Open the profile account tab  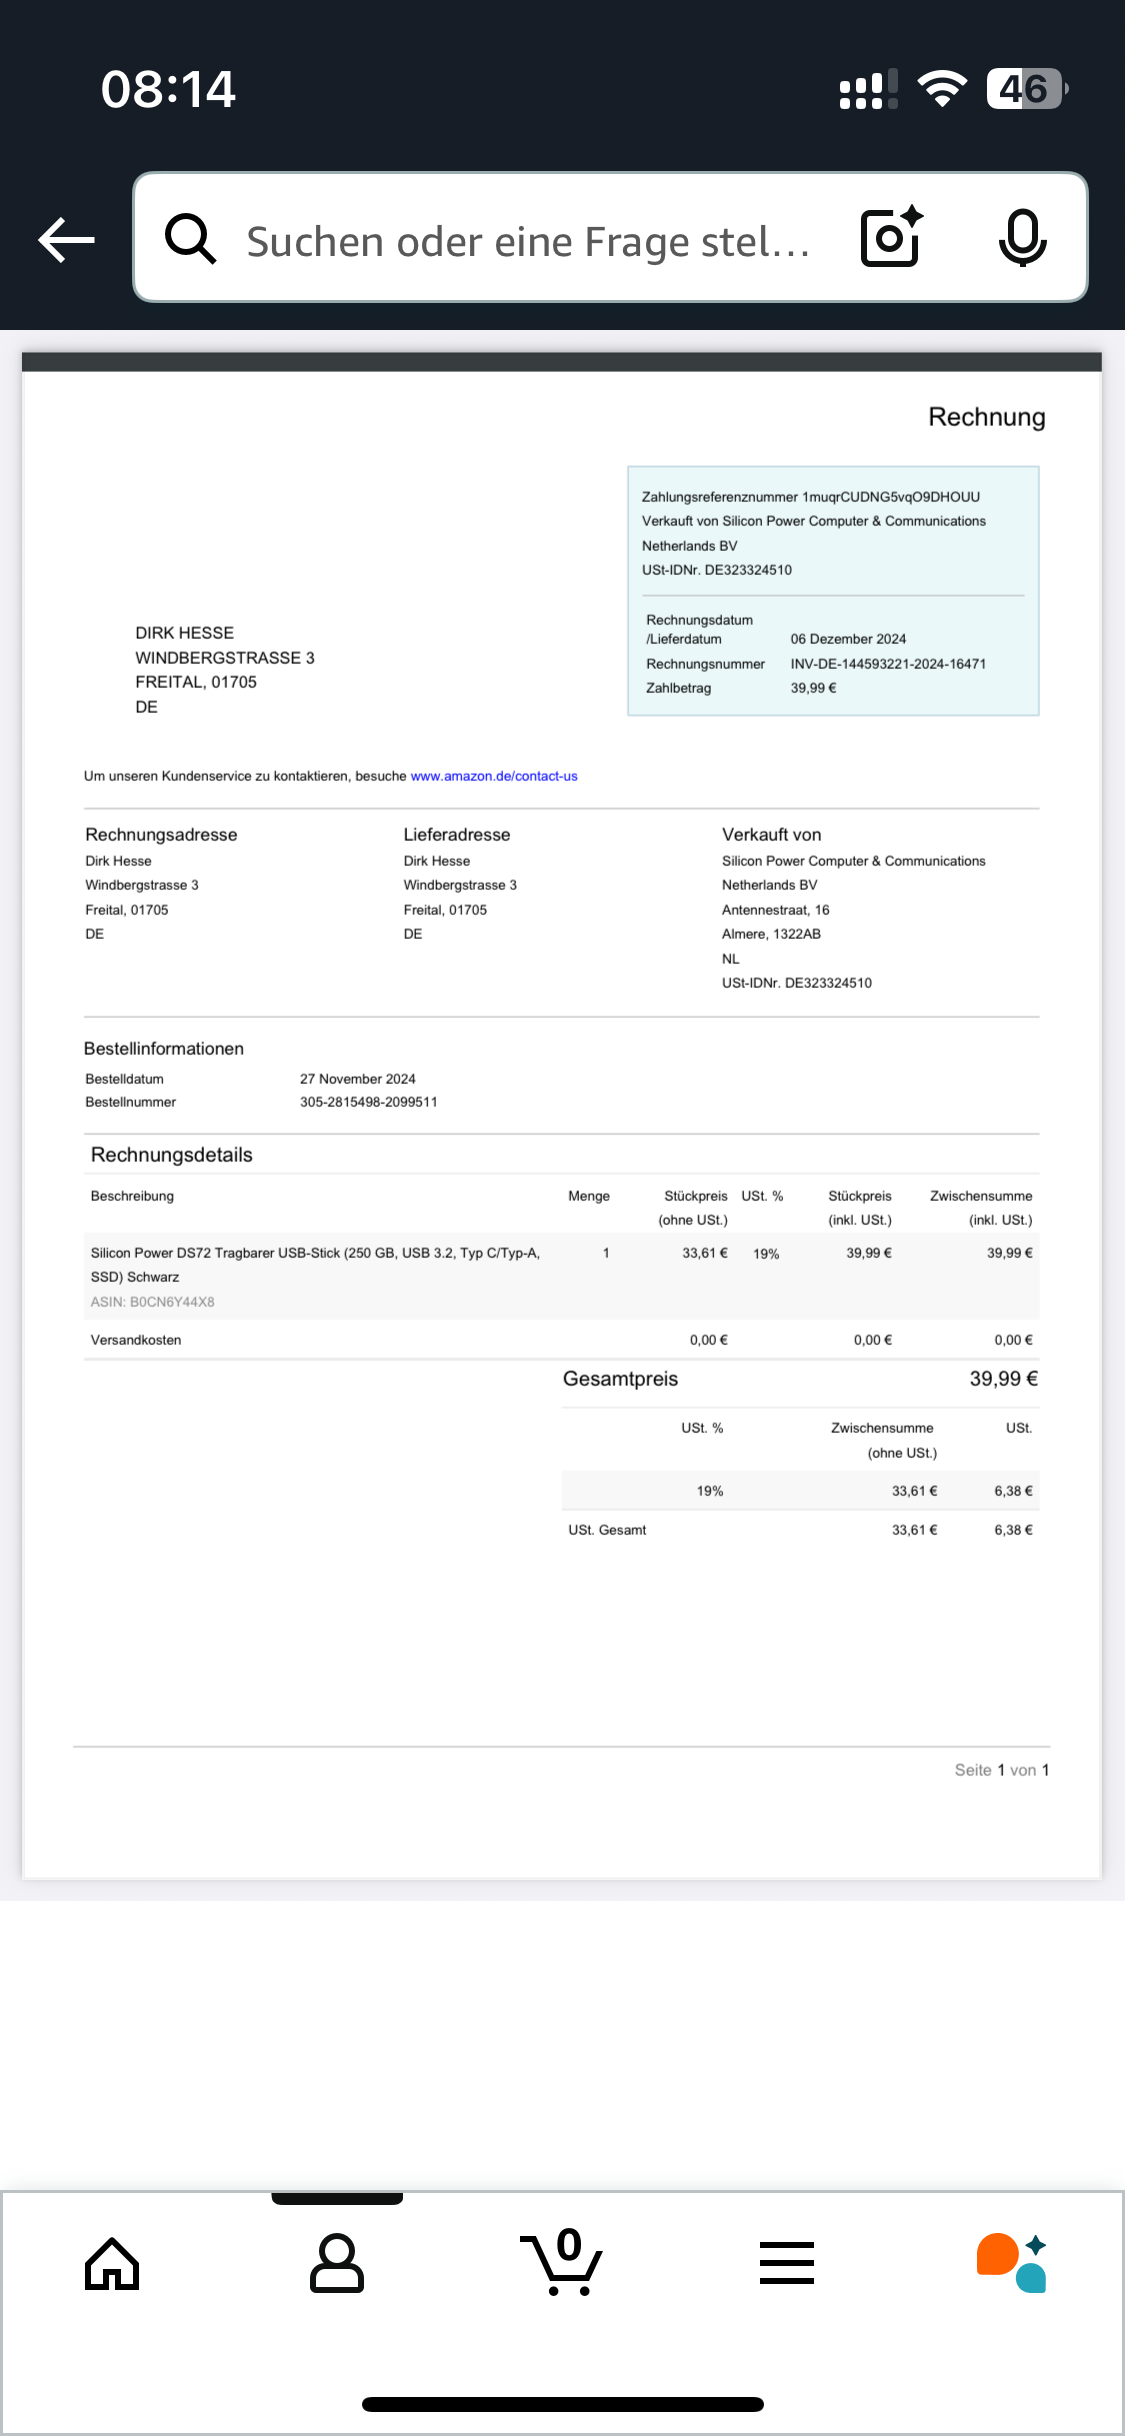(x=337, y=2263)
